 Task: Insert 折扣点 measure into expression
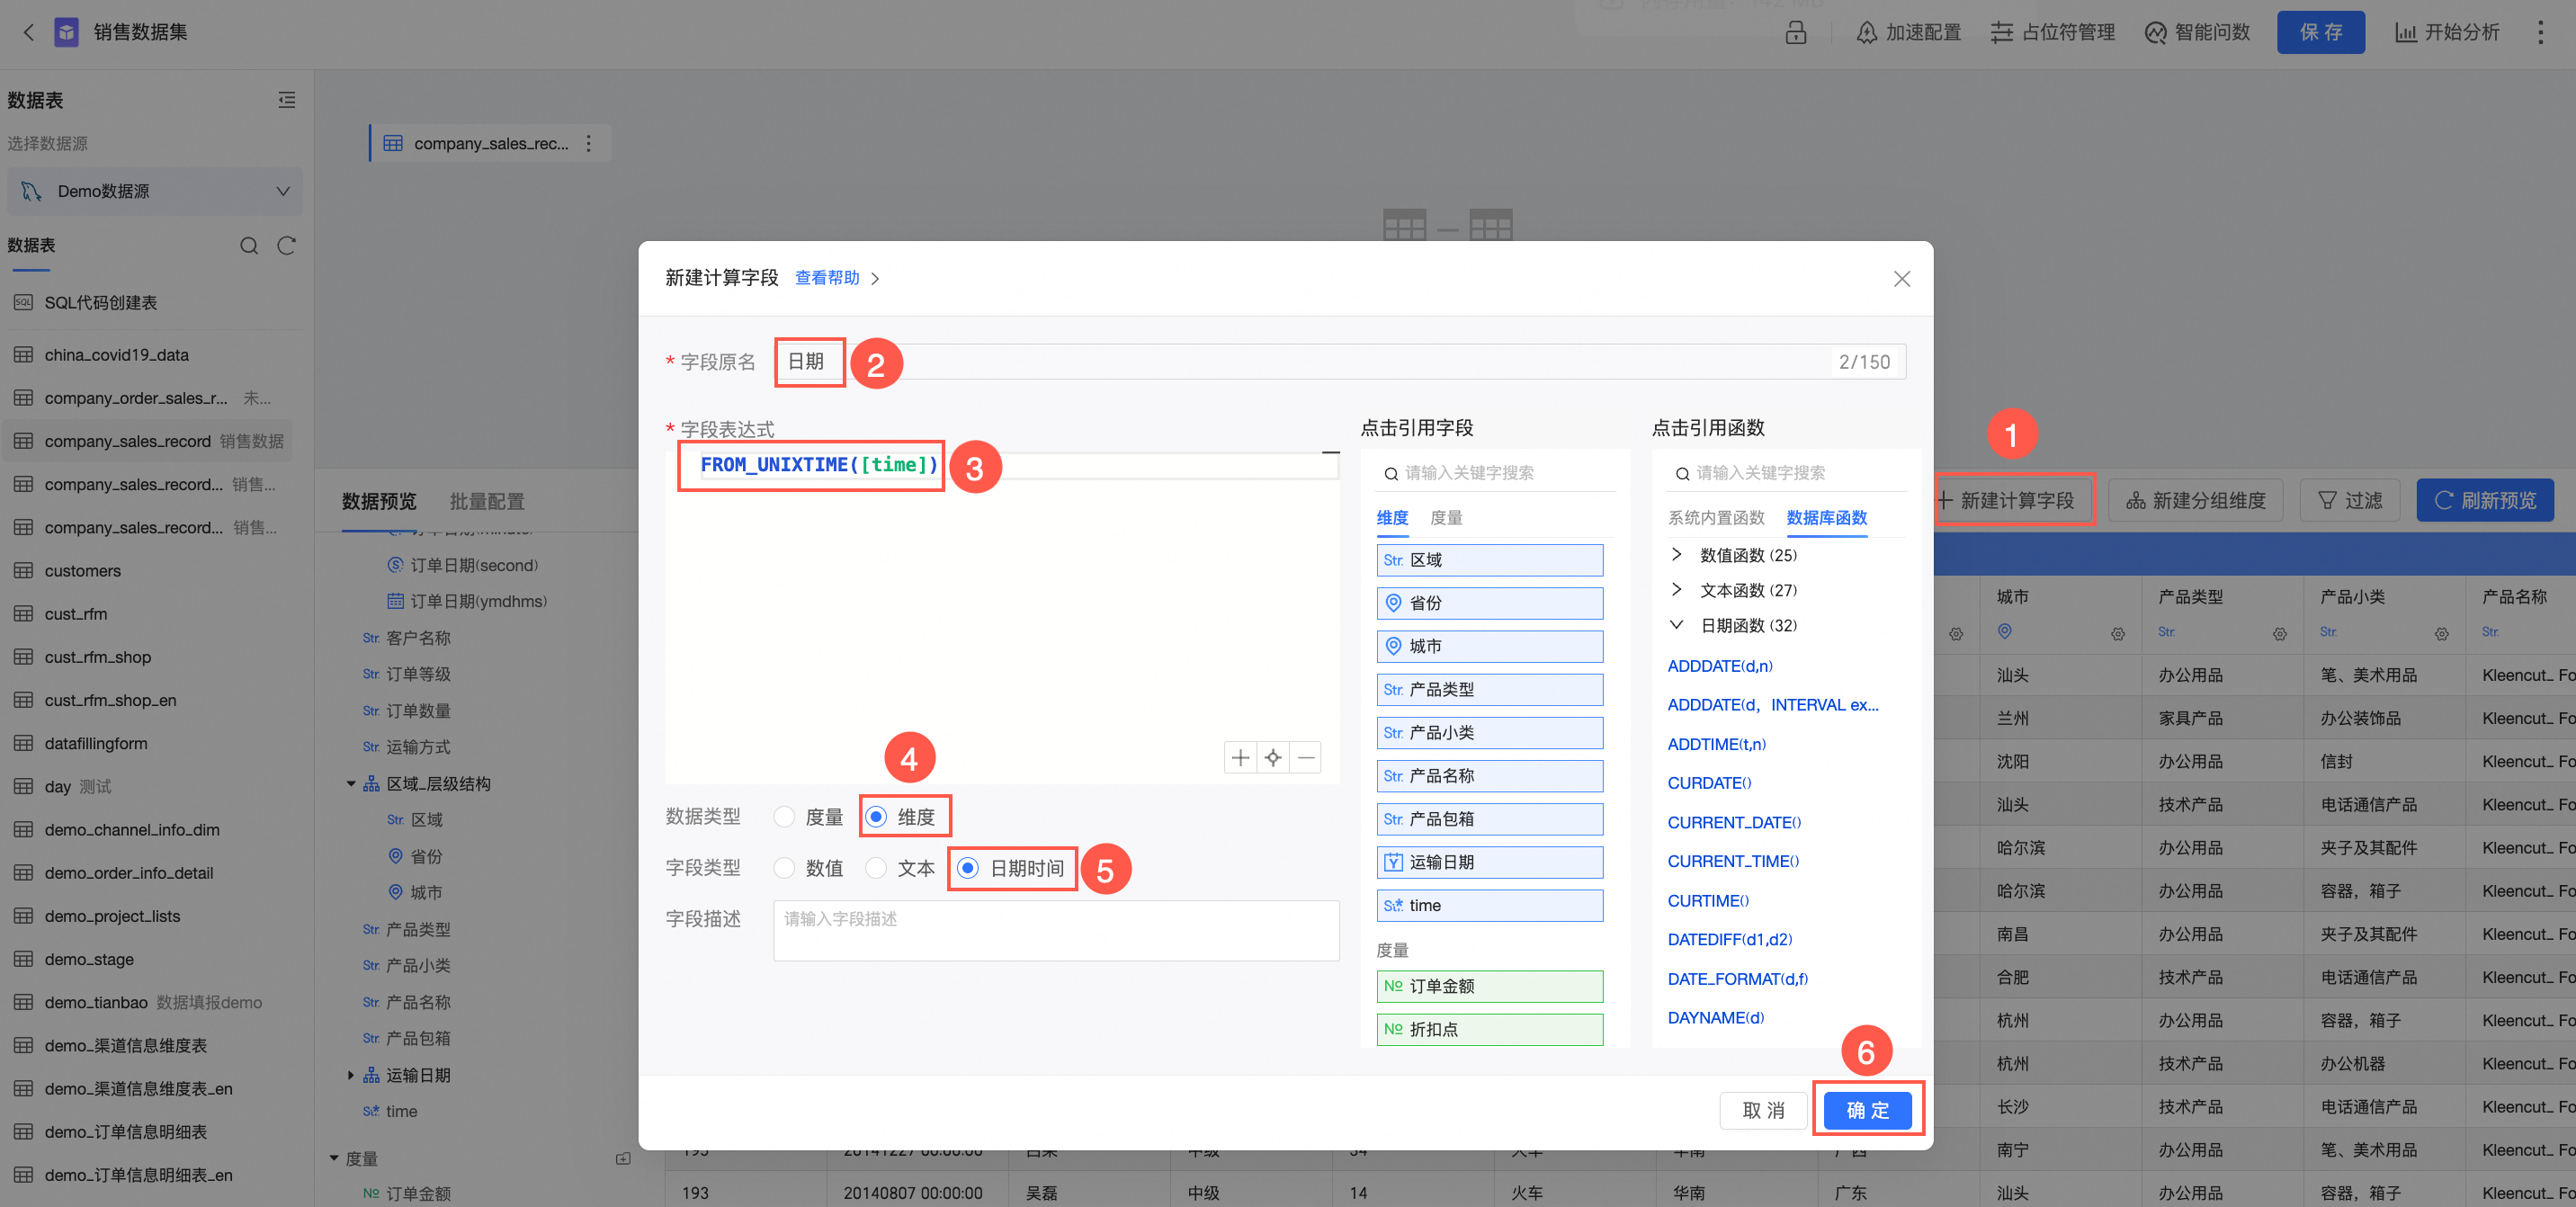[1489, 1029]
